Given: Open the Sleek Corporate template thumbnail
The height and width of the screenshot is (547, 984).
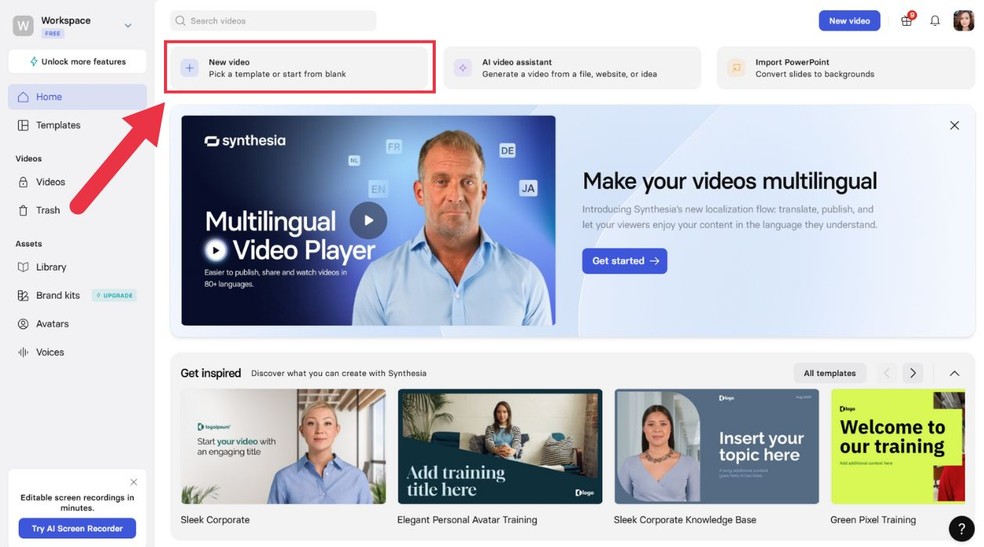Looking at the screenshot, I should 283,447.
